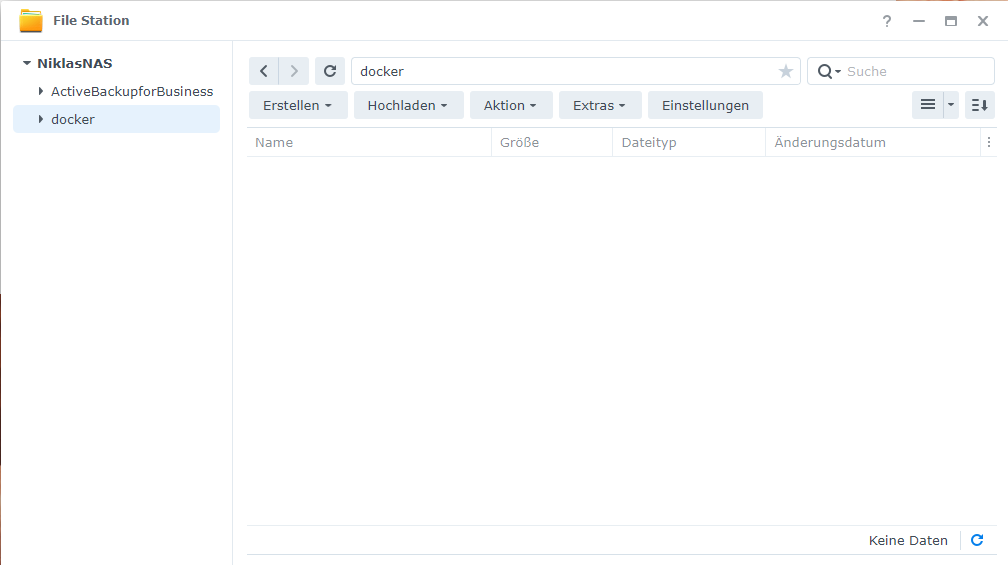Open the sort order menu icon

click(x=980, y=105)
